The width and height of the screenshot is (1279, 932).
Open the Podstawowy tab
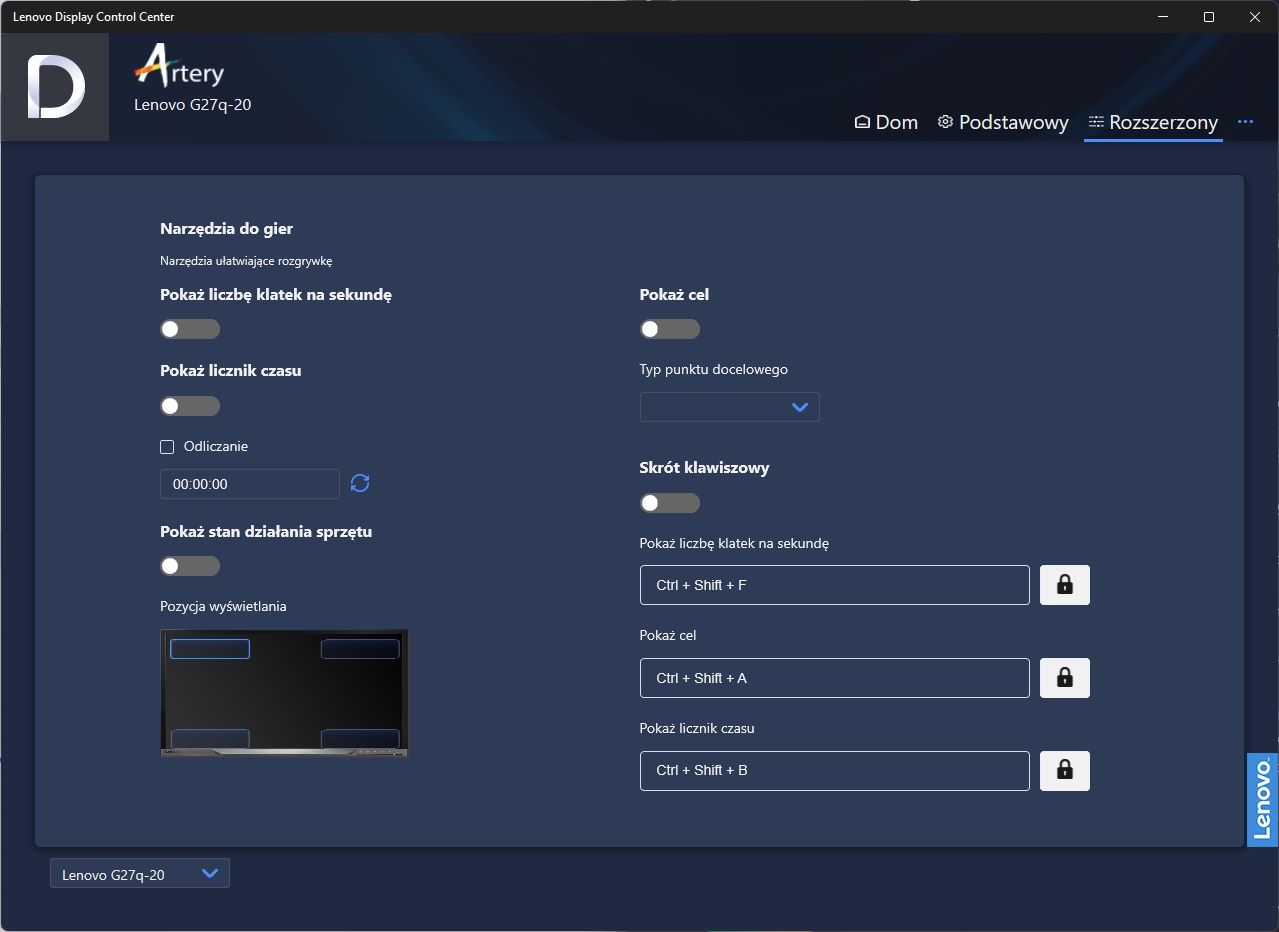(x=1003, y=122)
